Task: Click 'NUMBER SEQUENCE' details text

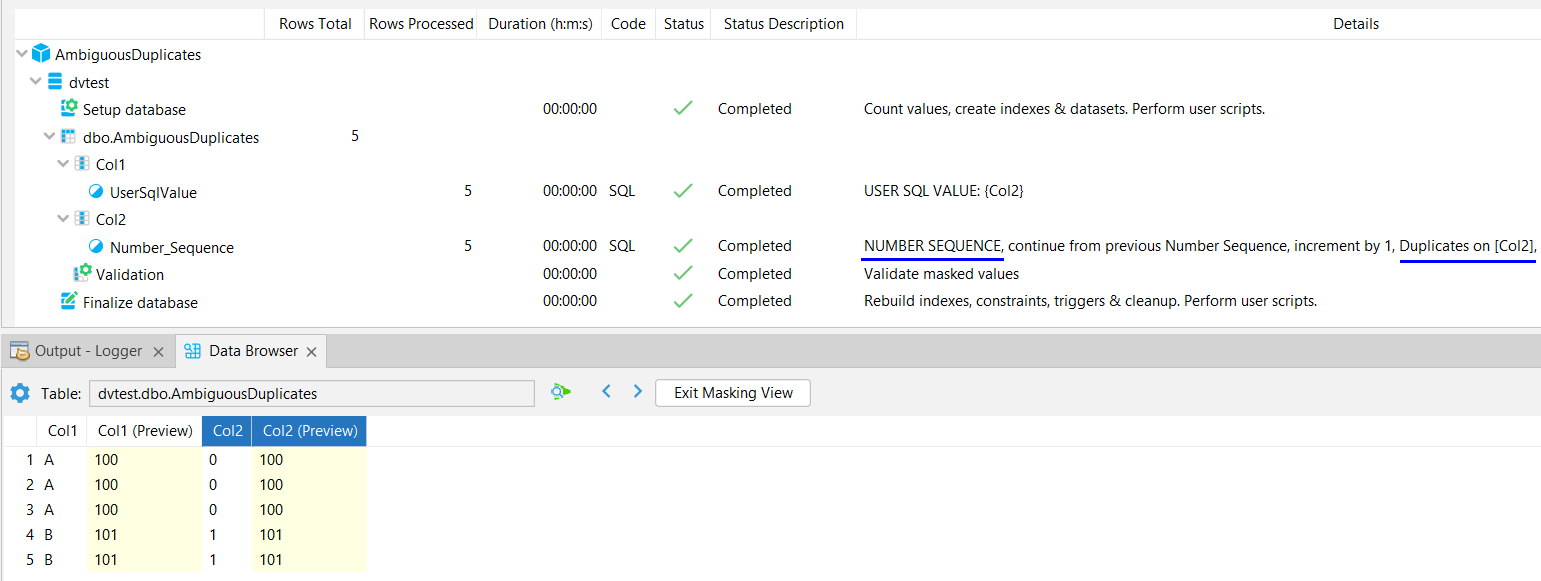Action: 933,246
